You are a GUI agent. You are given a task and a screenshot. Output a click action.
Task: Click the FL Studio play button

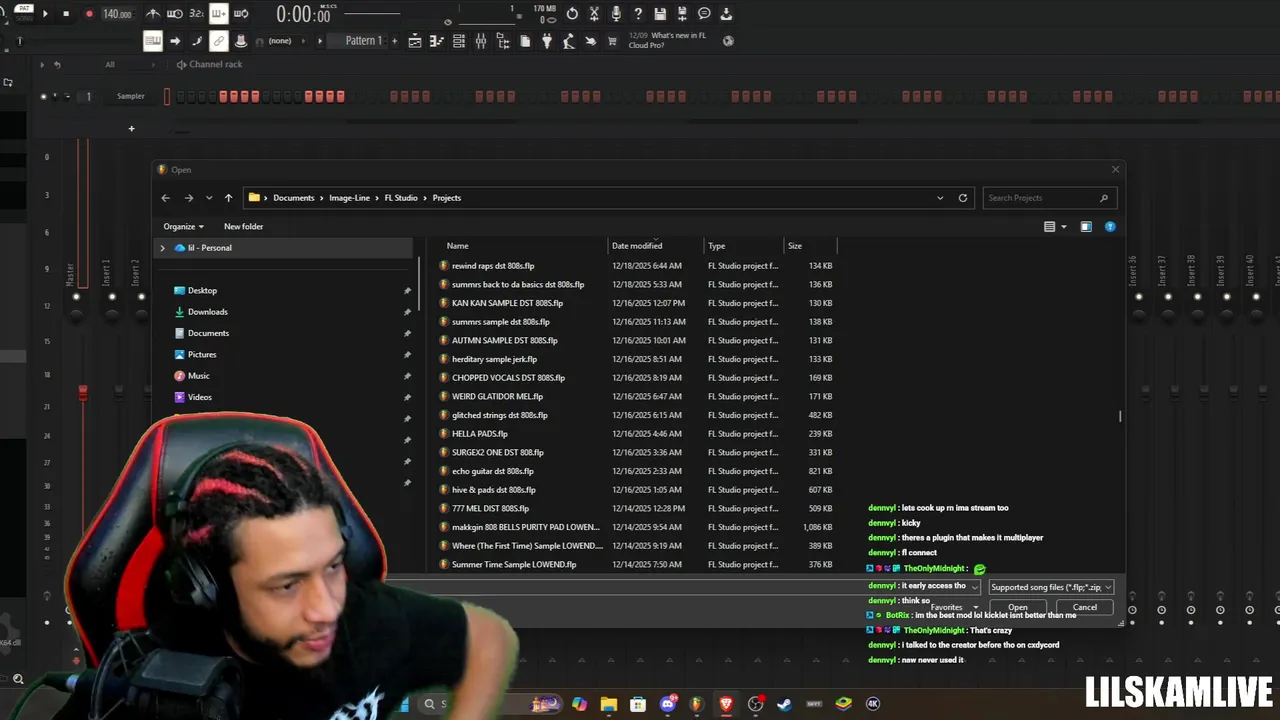(x=45, y=13)
